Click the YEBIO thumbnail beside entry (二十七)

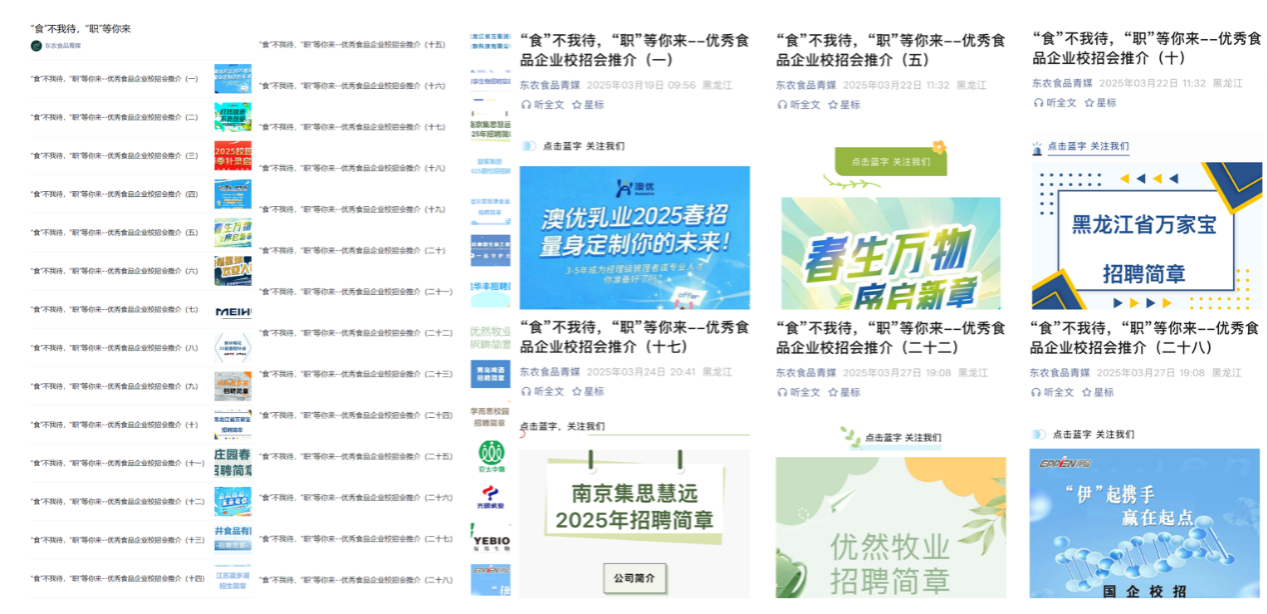click(490, 539)
